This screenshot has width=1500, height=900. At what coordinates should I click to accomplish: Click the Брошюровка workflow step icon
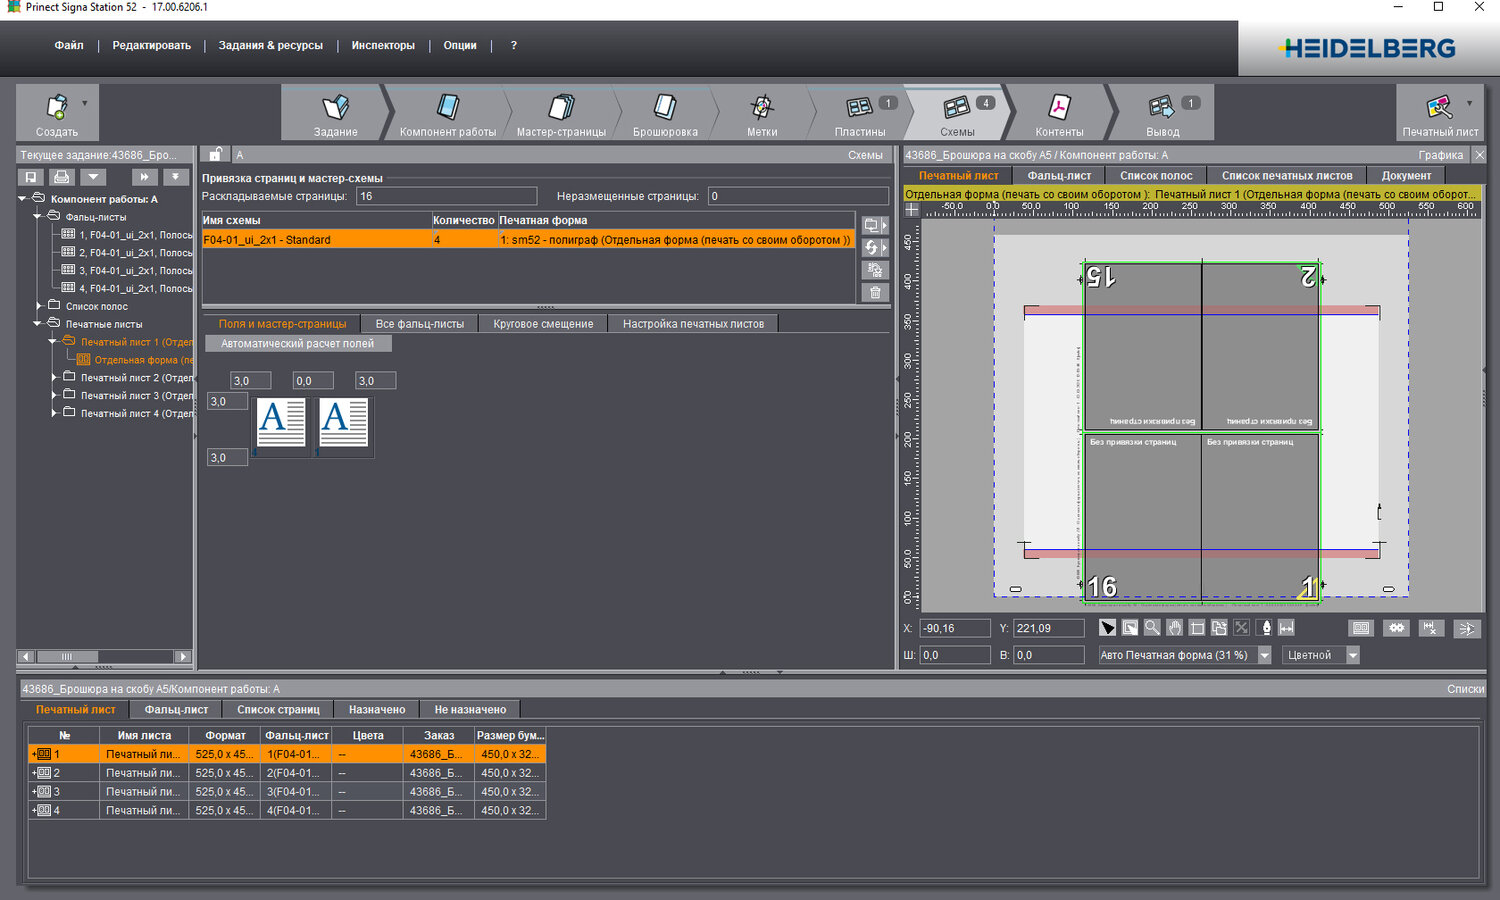665,108
